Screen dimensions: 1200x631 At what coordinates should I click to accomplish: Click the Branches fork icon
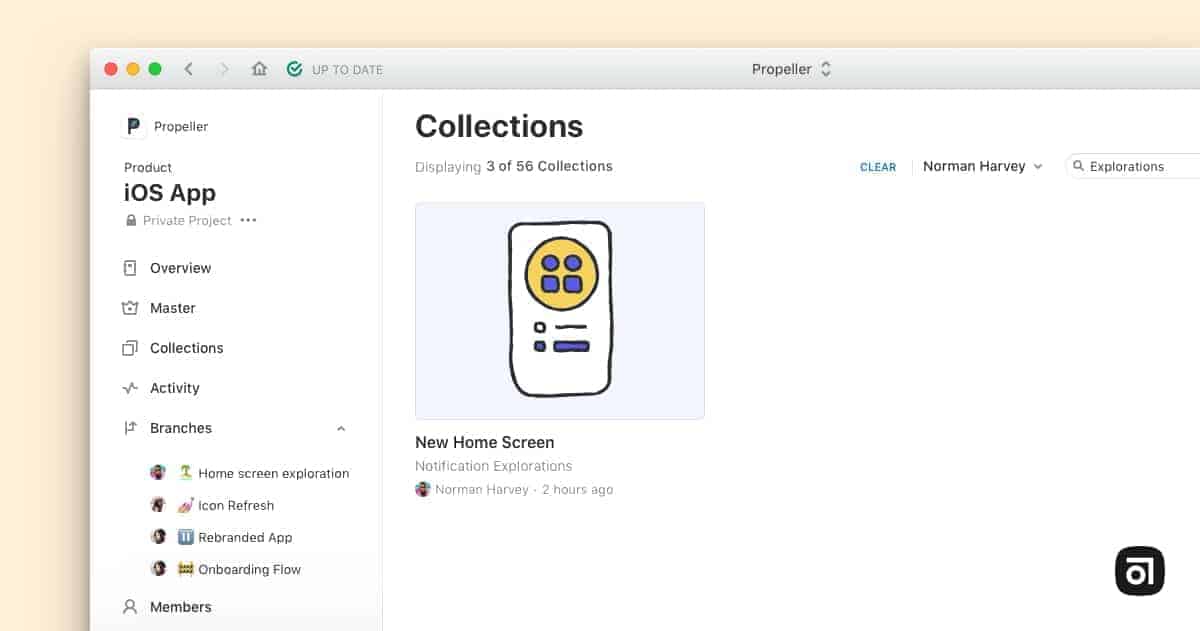(129, 428)
